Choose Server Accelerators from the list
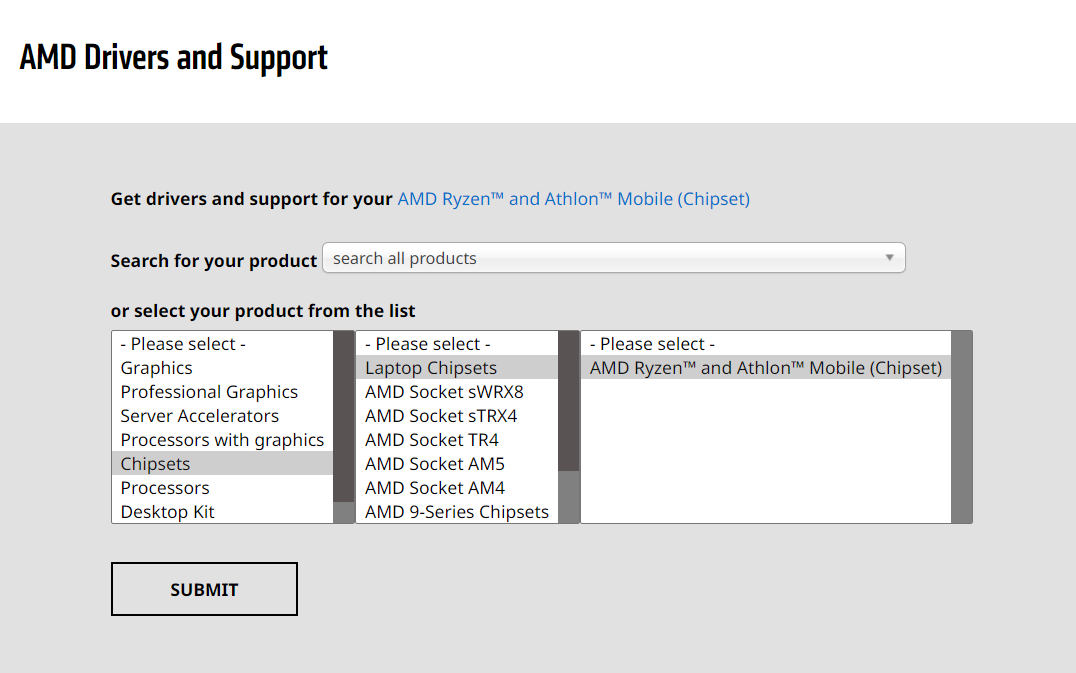 pyautogui.click(x=200, y=416)
